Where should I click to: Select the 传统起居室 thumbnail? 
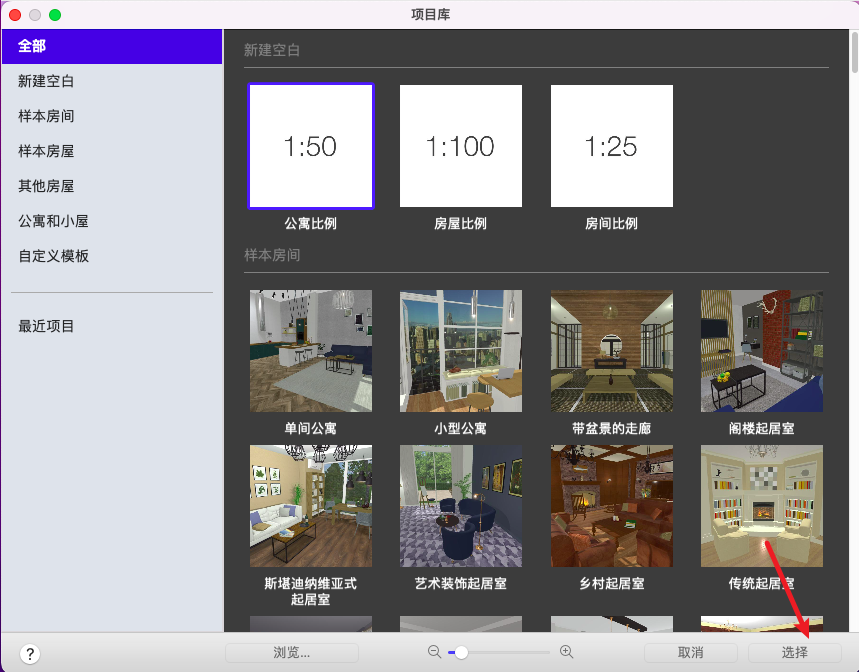point(761,506)
